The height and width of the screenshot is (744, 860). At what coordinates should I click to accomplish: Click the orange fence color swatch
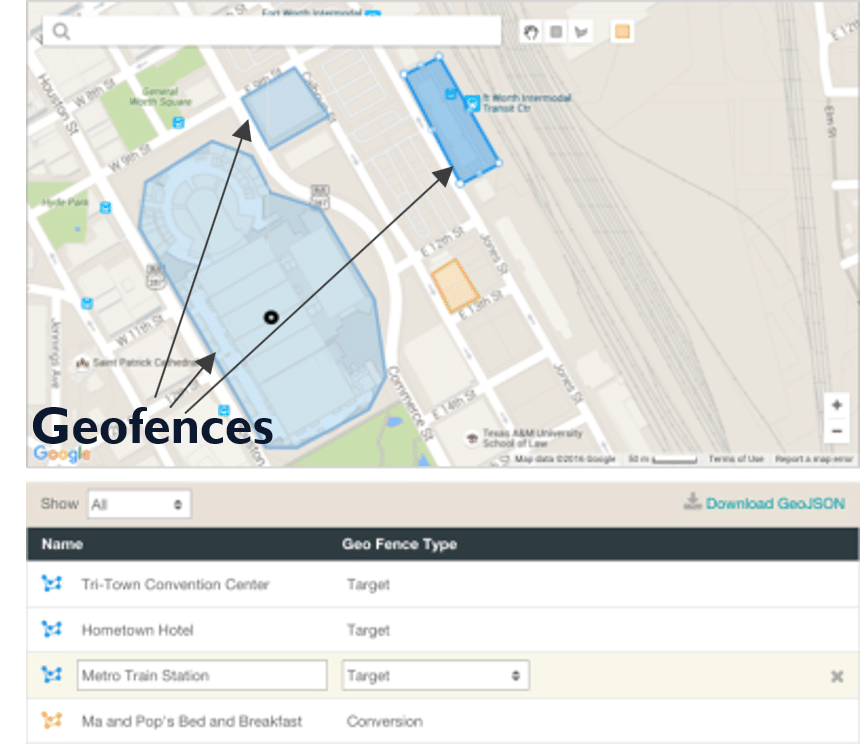[x=622, y=32]
